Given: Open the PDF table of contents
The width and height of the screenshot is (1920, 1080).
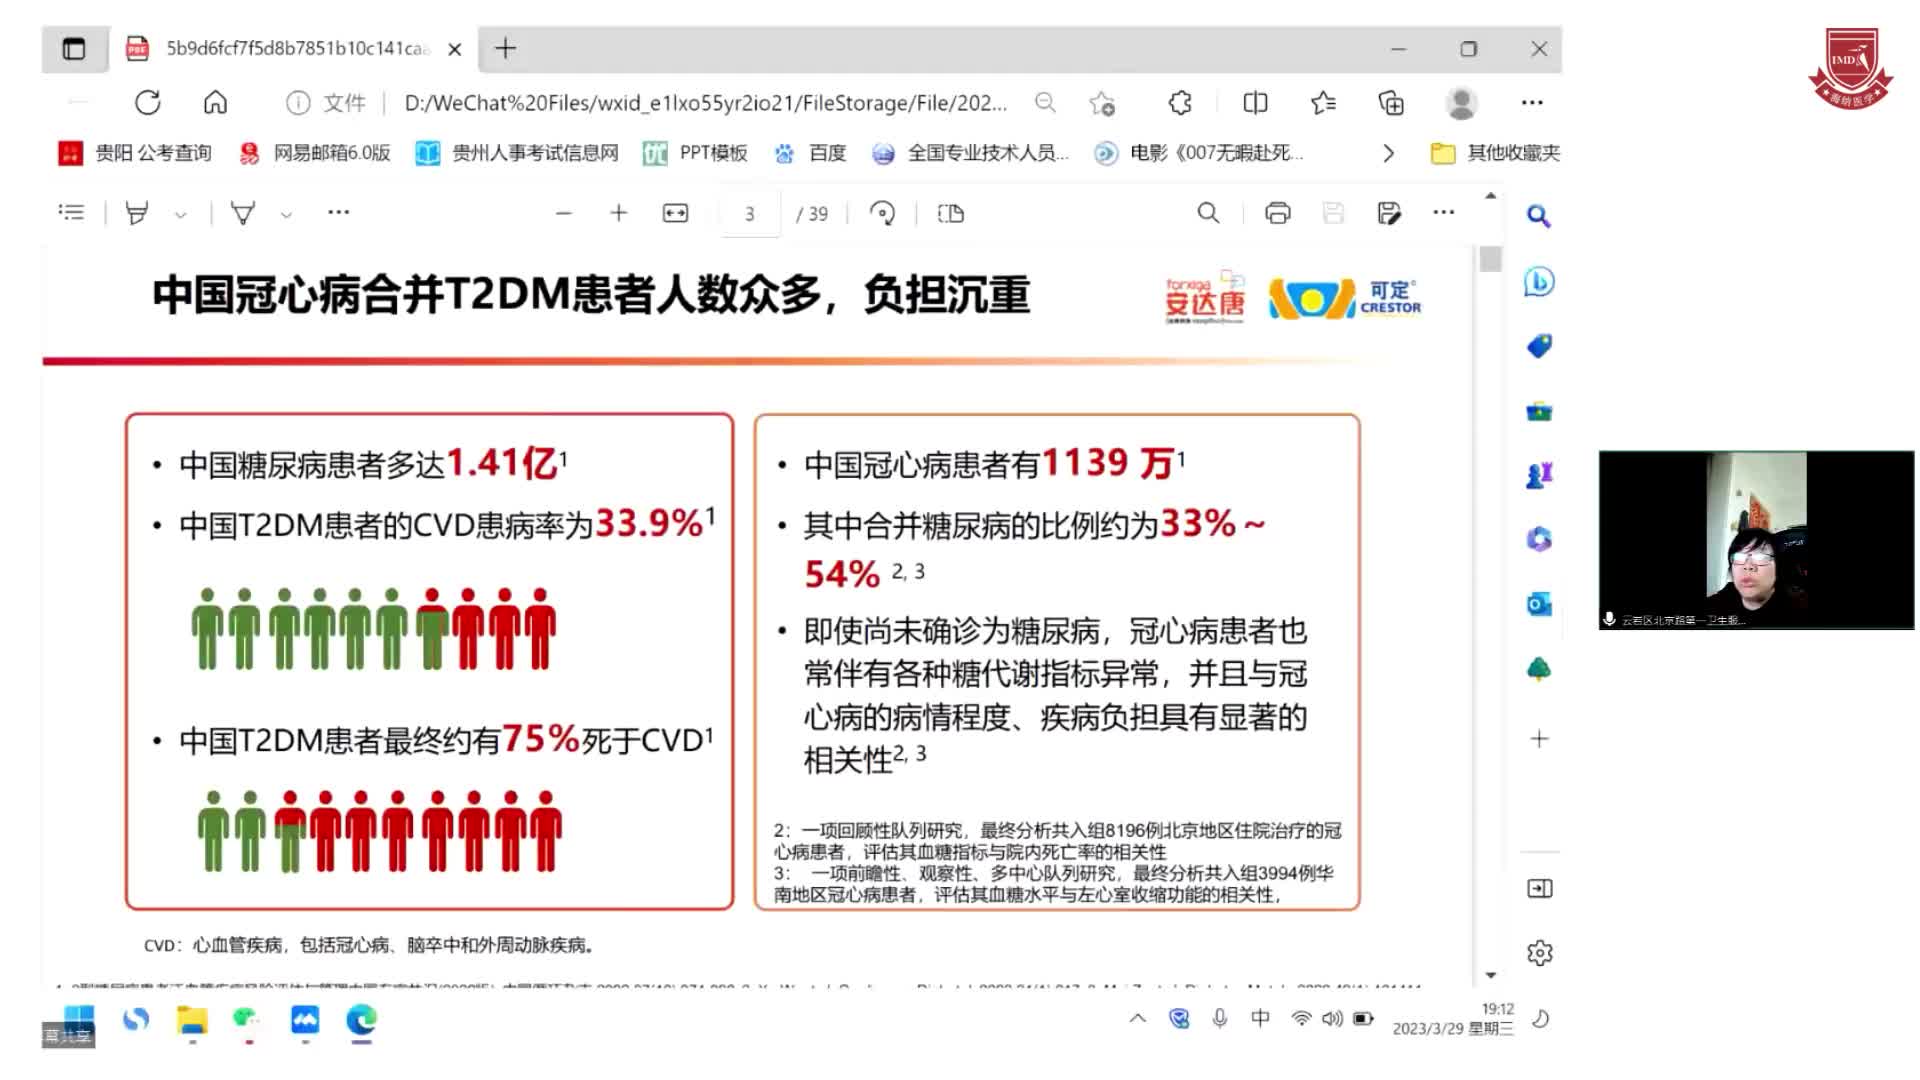Looking at the screenshot, I should click(70, 212).
